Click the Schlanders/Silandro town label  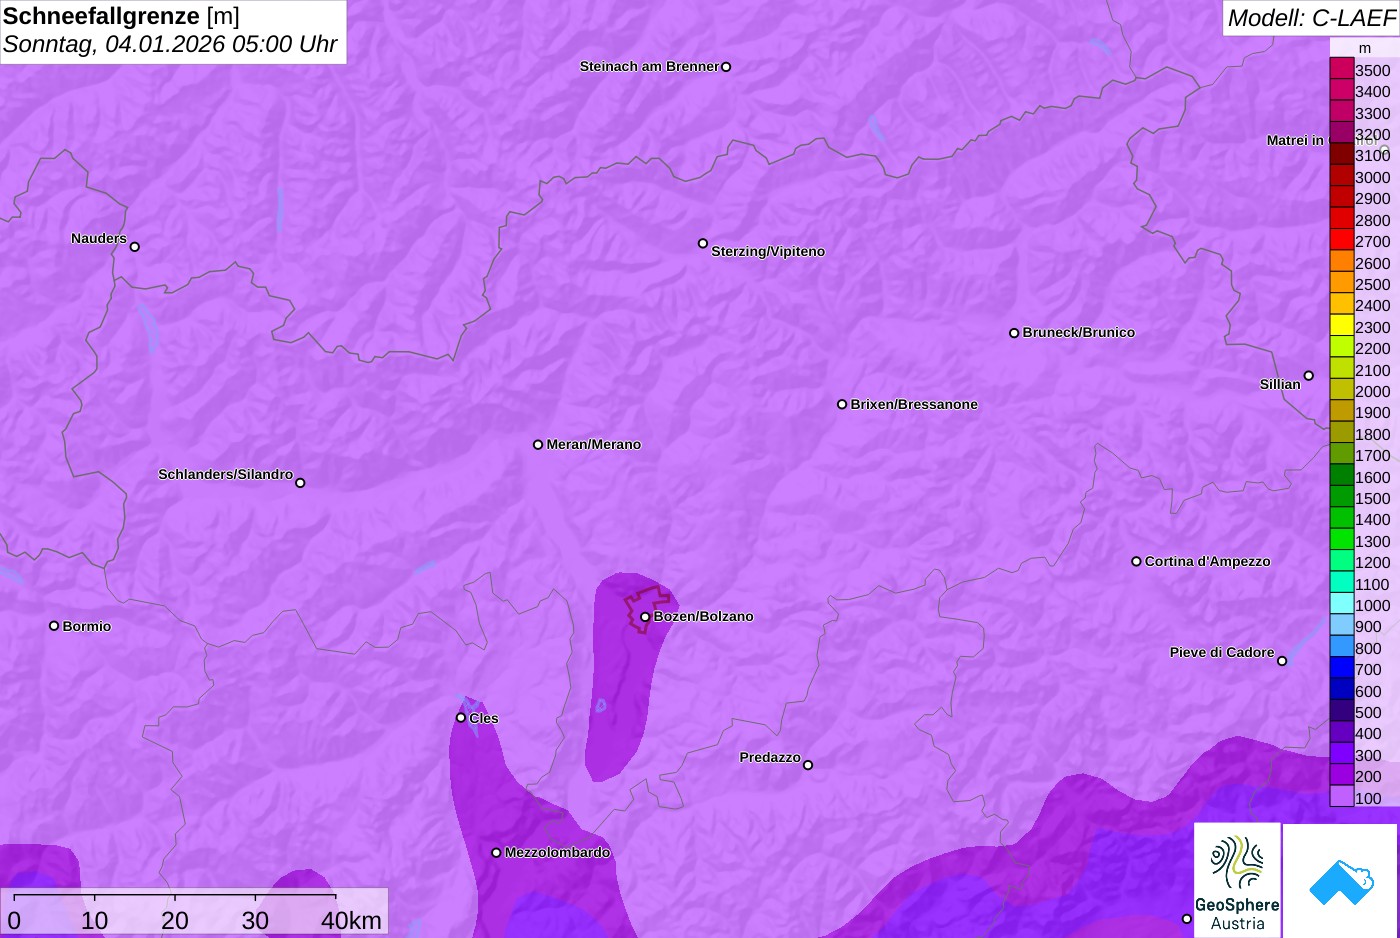(225, 474)
